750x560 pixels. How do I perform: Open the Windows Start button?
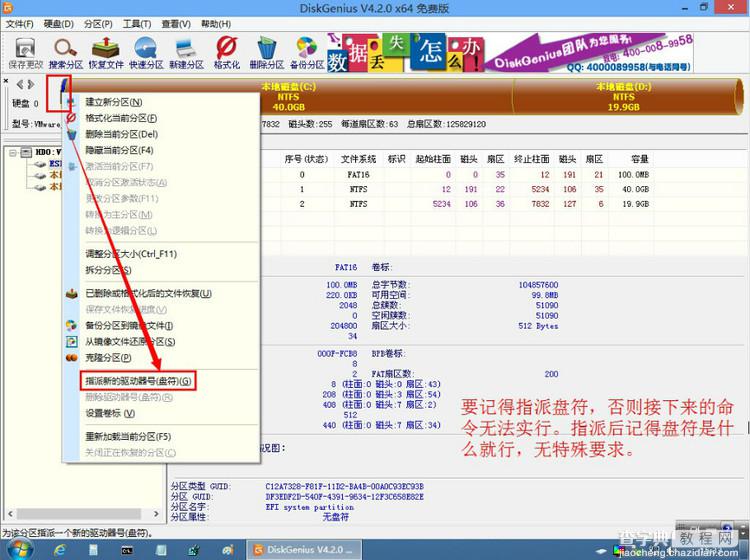pos(19,550)
